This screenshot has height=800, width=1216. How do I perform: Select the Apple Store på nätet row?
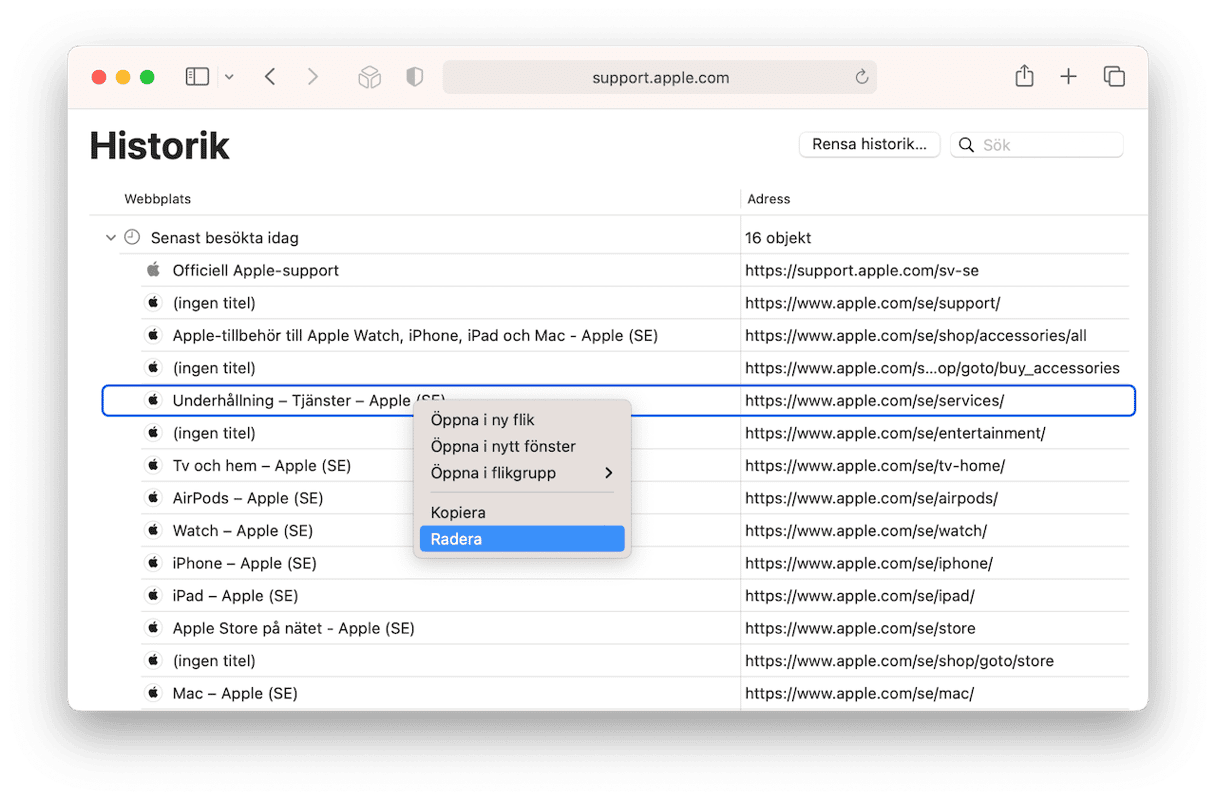[x=635, y=628]
